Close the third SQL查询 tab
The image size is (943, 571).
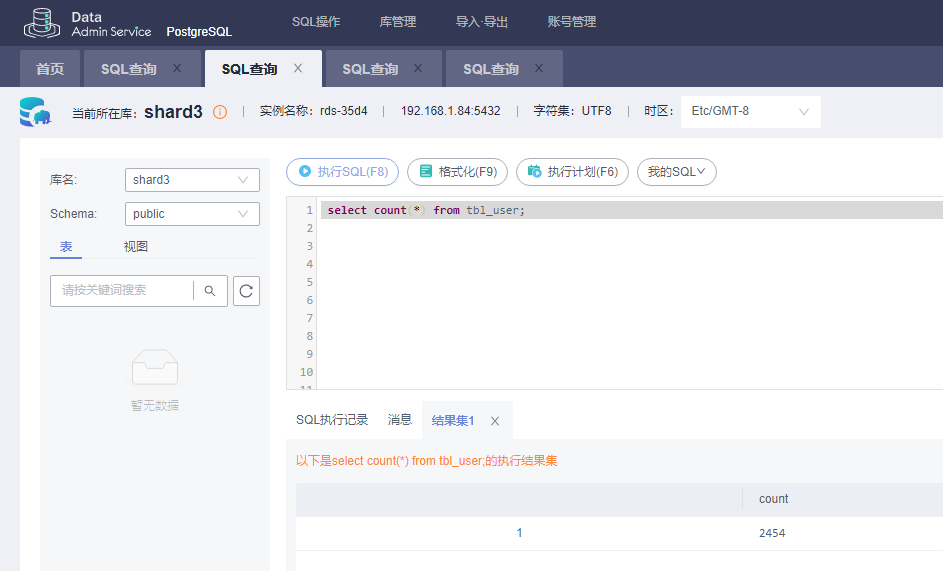tap(418, 69)
